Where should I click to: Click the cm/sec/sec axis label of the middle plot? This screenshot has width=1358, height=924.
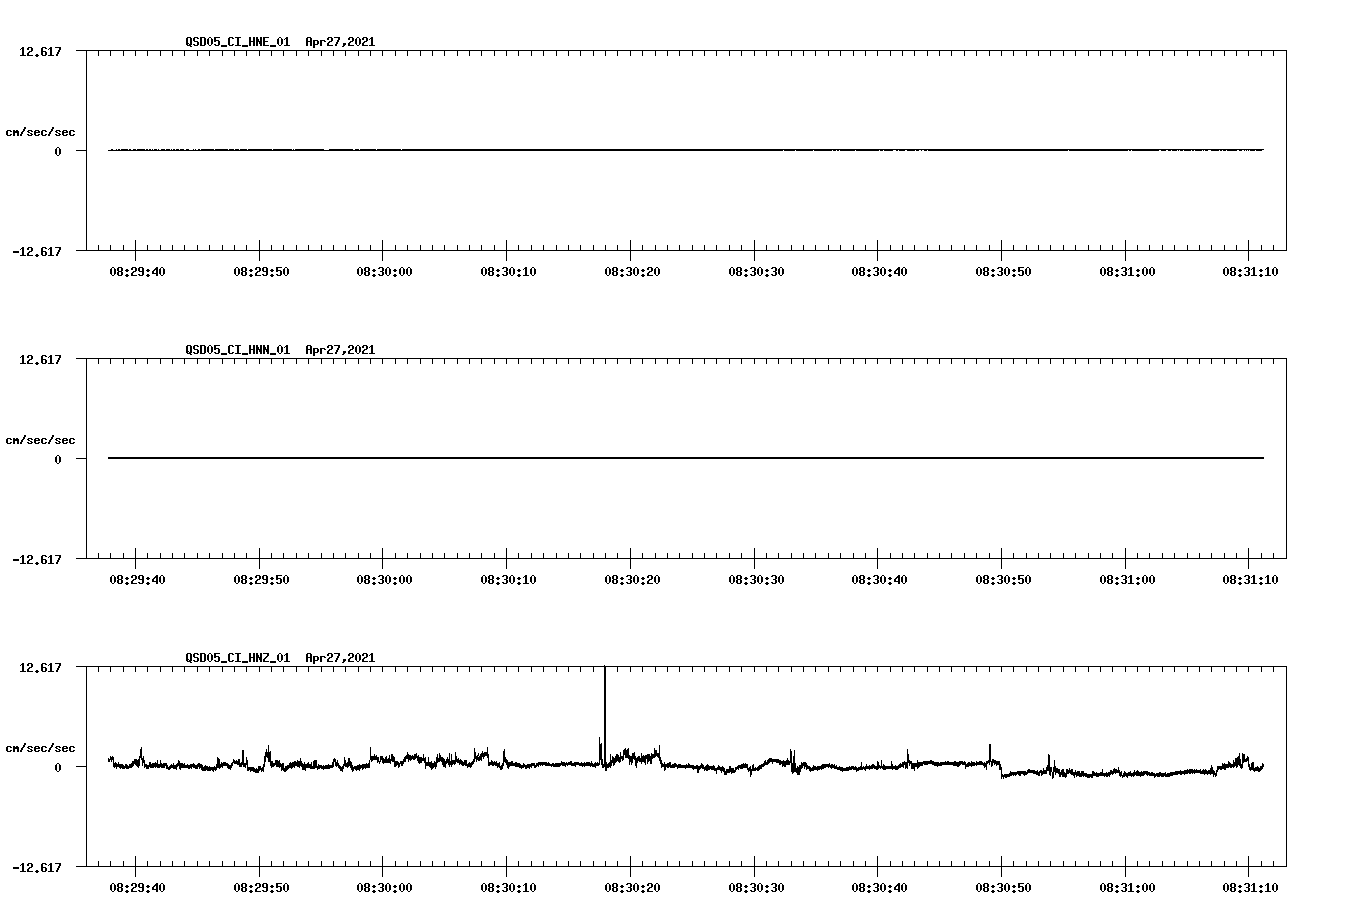click(x=40, y=439)
